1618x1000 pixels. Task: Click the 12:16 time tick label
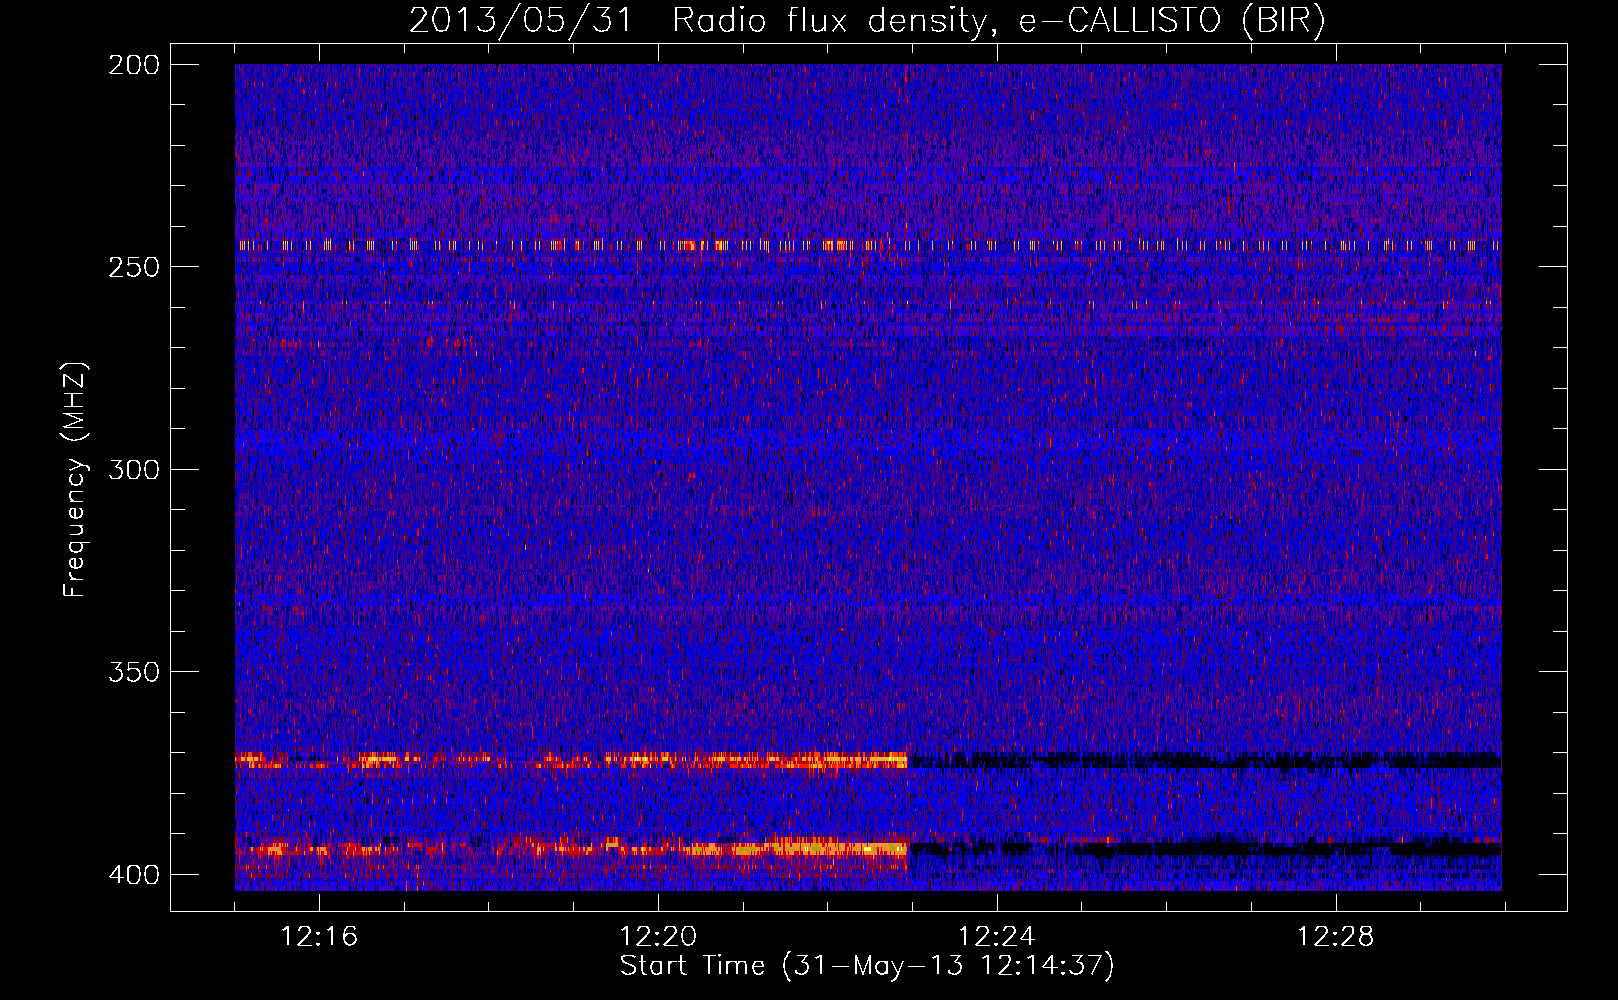tap(319, 937)
